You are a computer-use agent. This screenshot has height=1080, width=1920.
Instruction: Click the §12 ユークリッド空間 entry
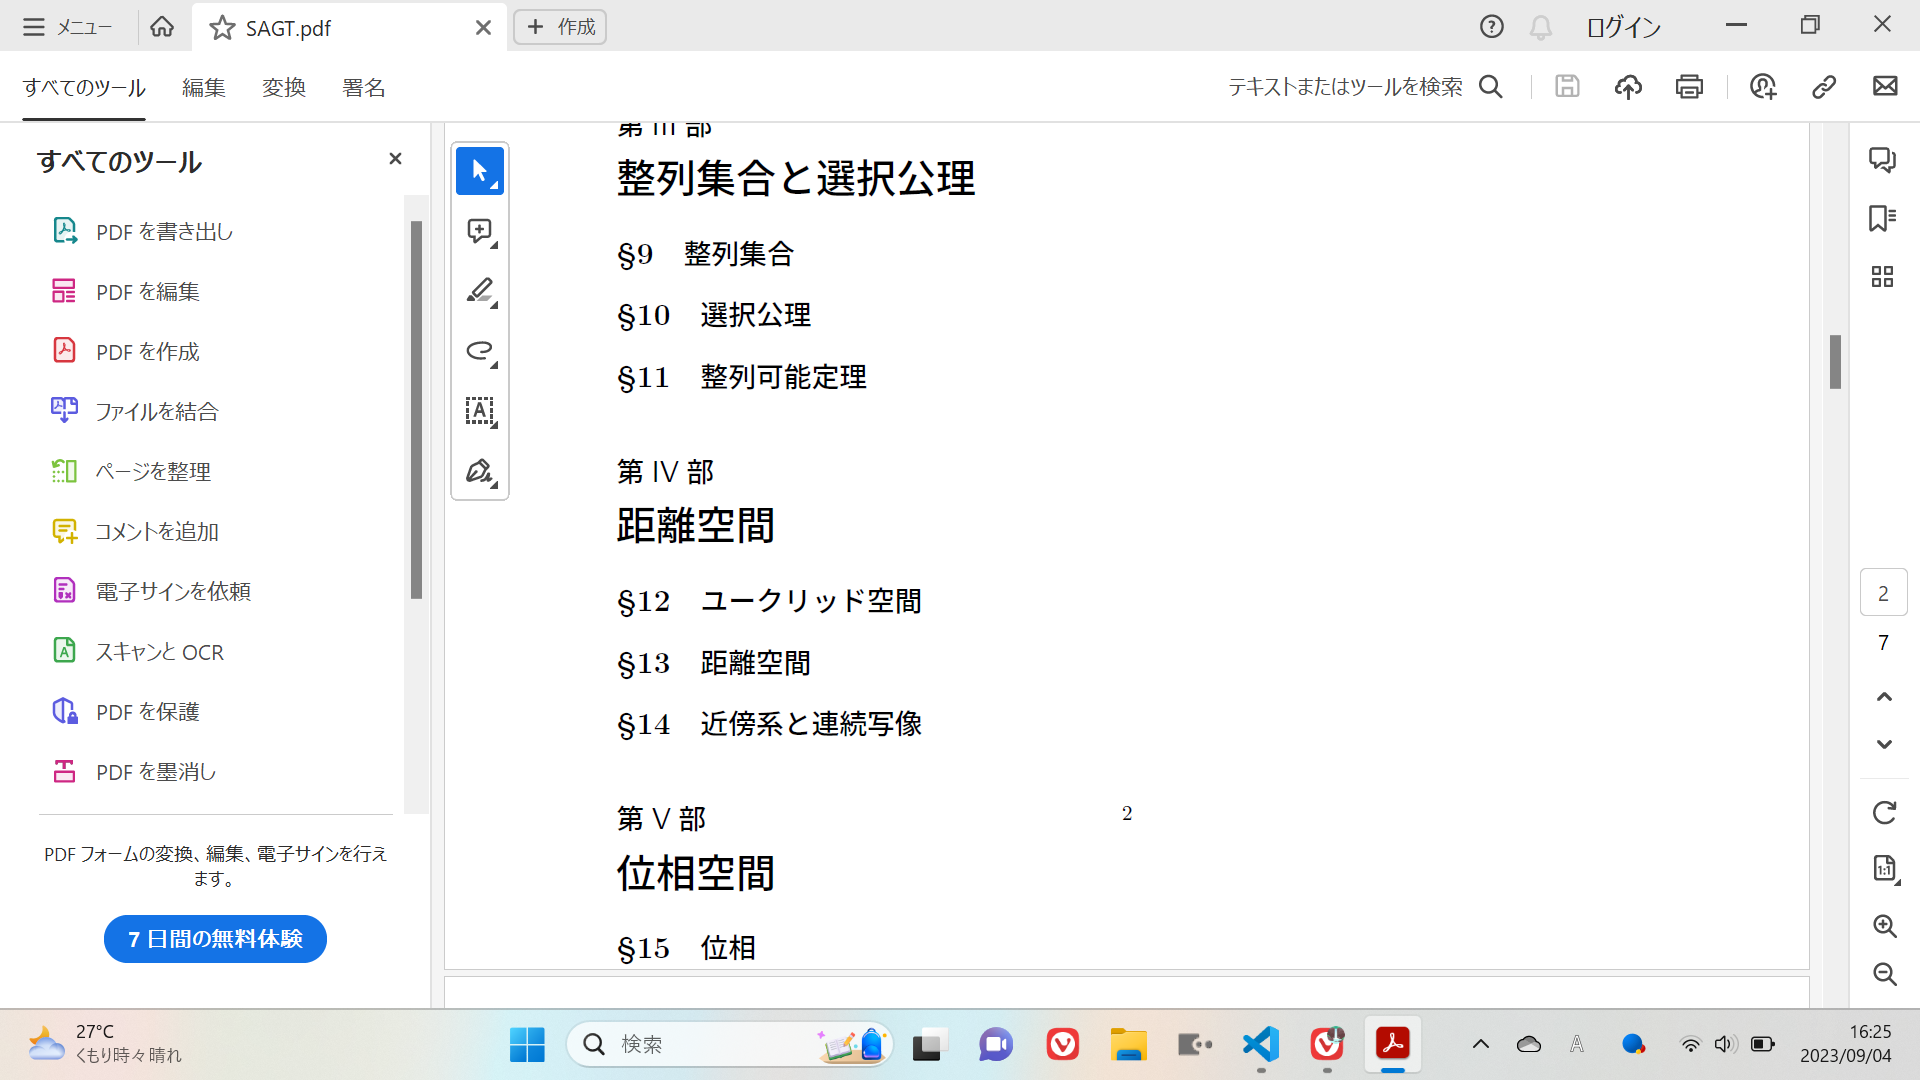pos(769,601)
